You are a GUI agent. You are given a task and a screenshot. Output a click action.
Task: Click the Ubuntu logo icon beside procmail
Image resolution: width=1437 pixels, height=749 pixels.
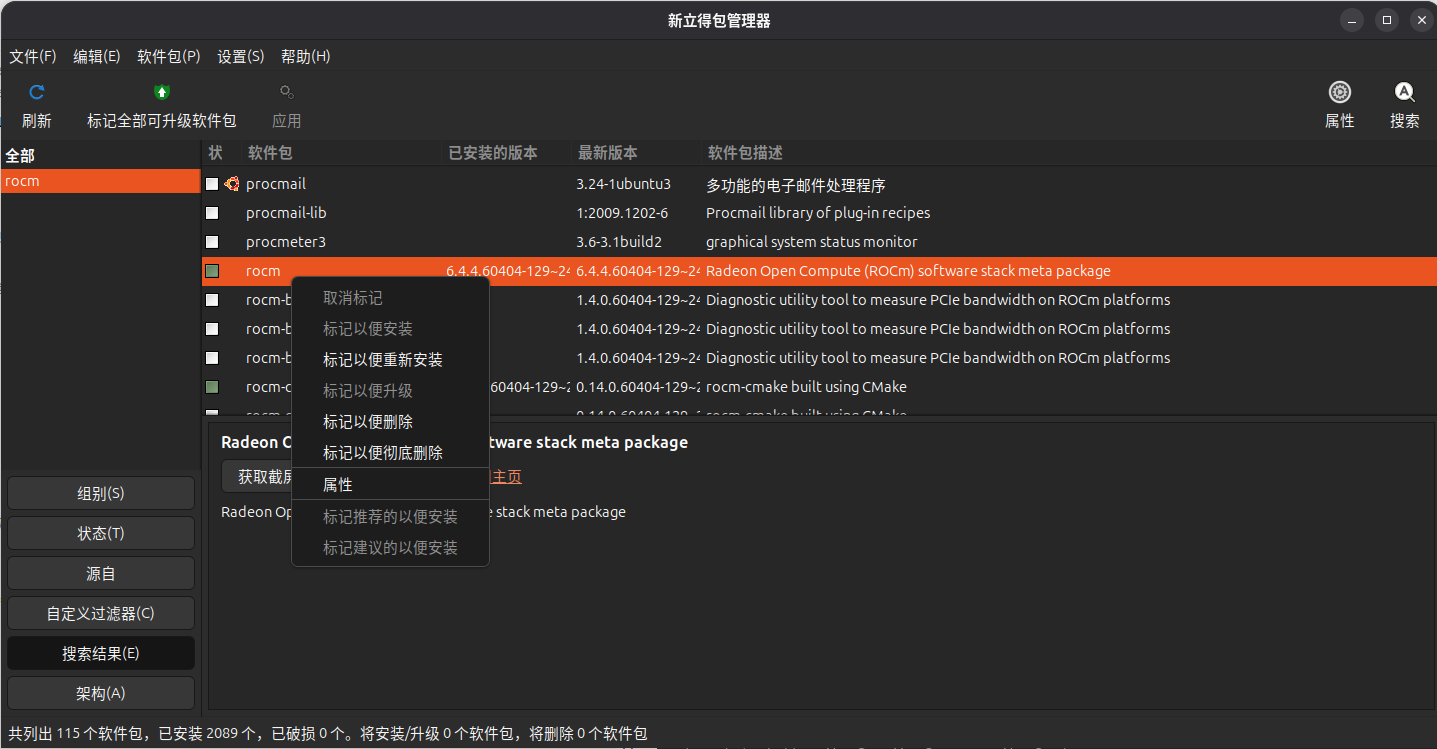pos(232,184)
